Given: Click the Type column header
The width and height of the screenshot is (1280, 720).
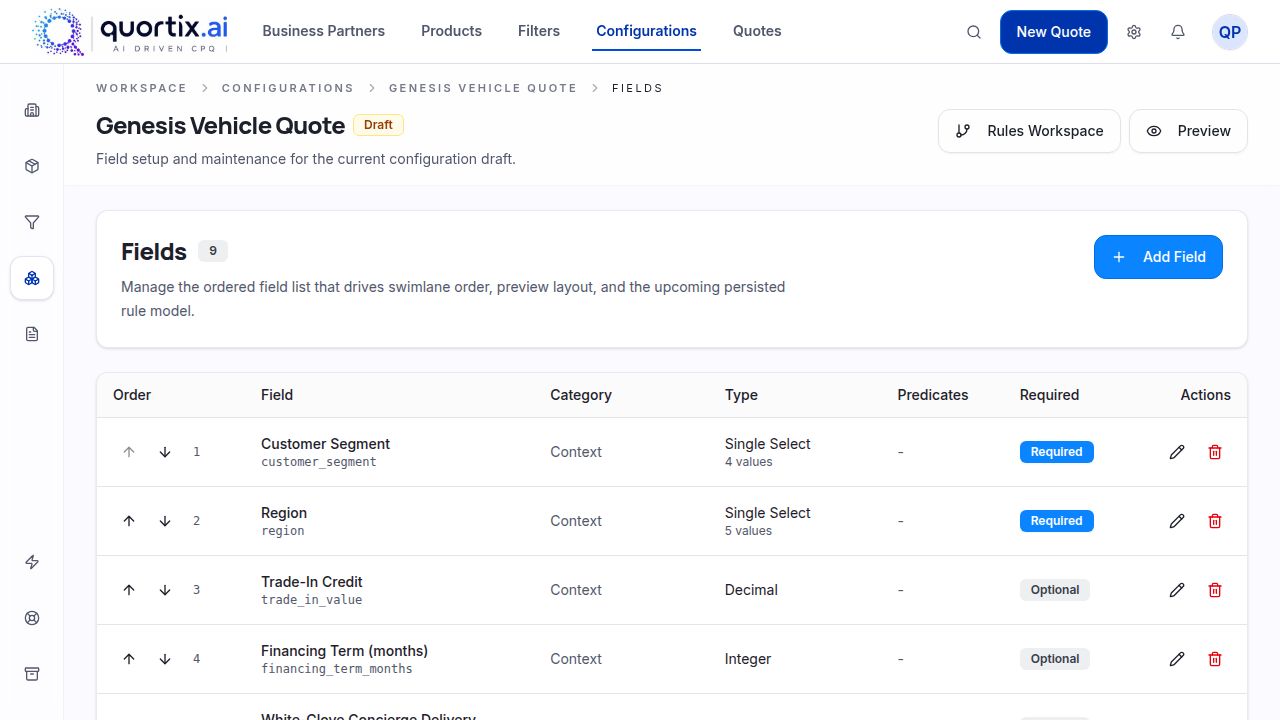Looking at the screenshot, I should 741,395.
